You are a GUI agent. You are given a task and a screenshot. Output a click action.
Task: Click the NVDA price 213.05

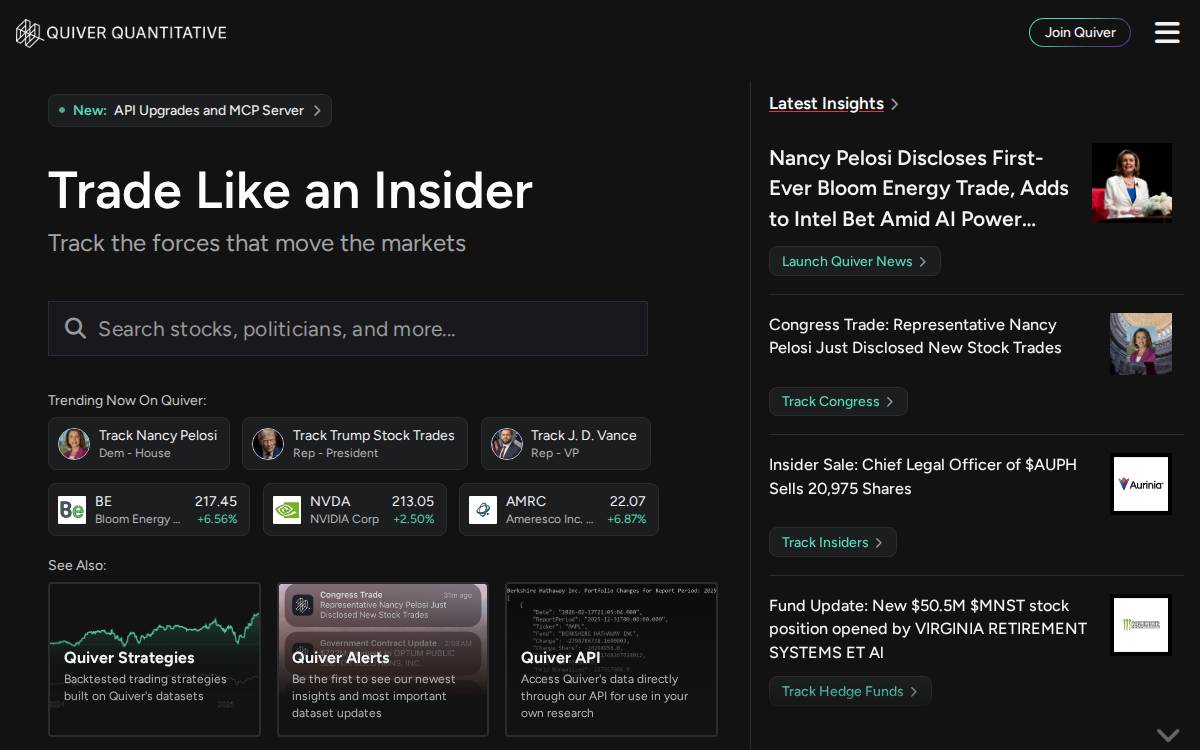click(x=413, y=501)
